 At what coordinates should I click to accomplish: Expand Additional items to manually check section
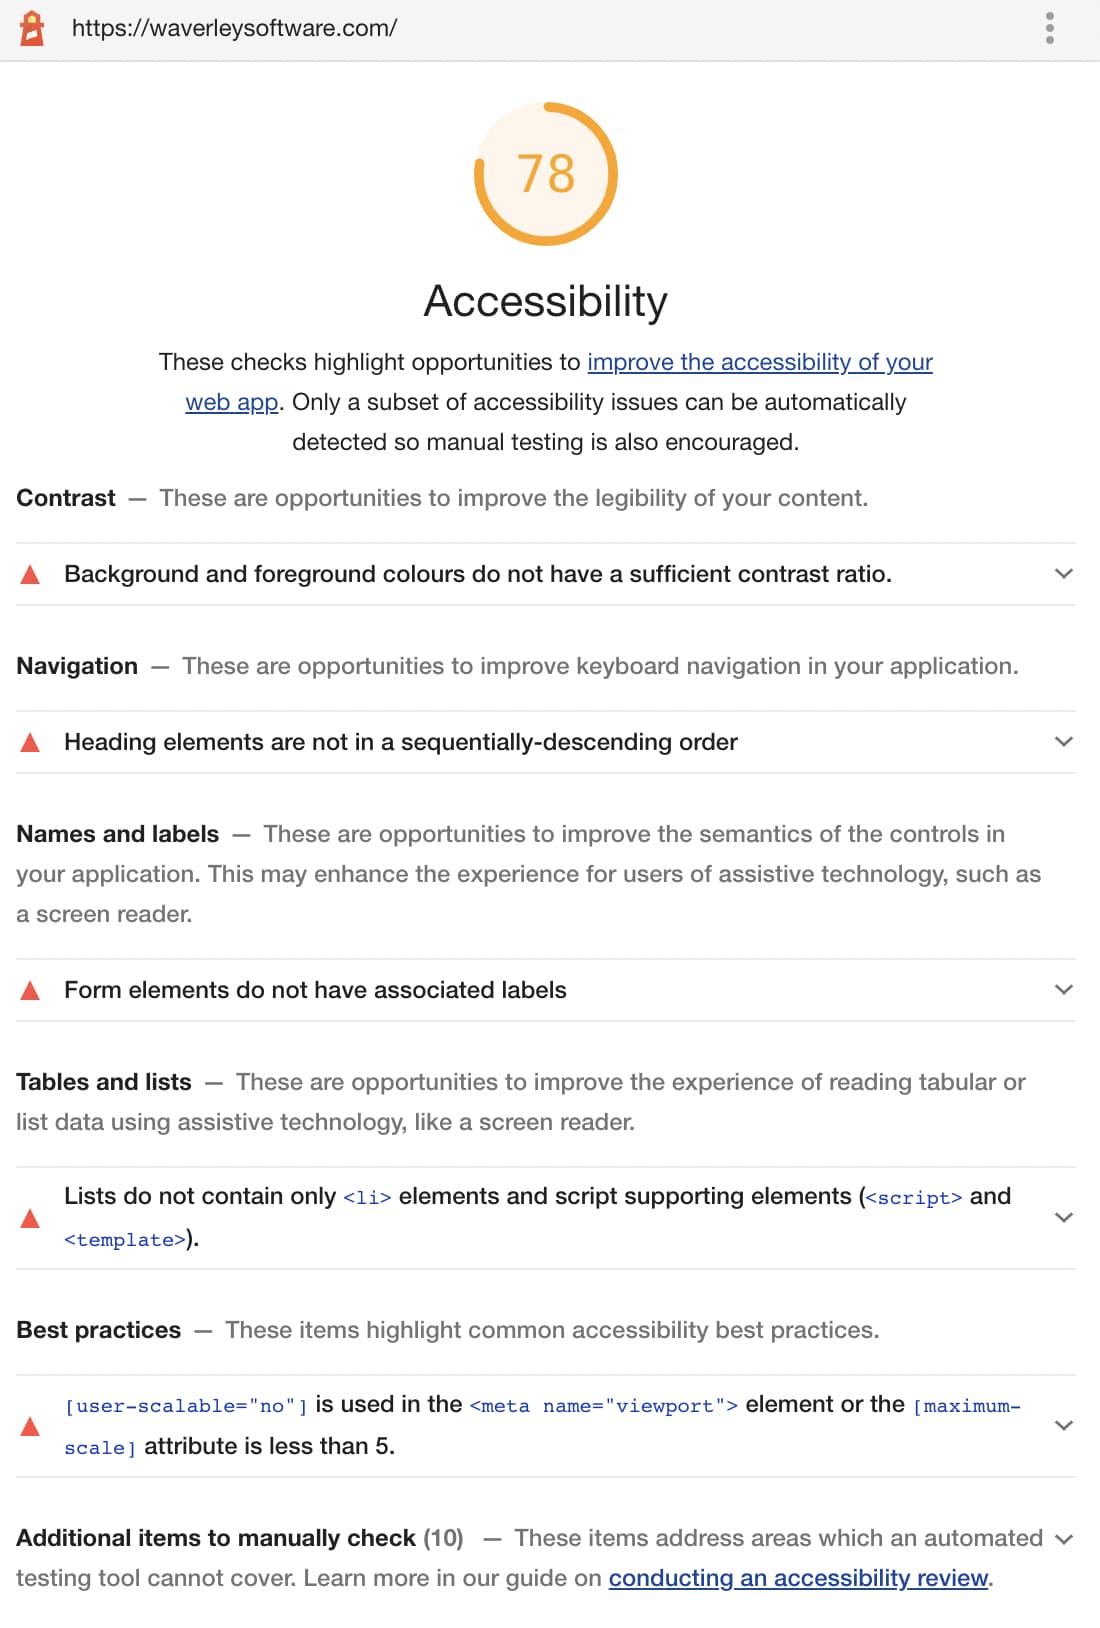1062,1540
